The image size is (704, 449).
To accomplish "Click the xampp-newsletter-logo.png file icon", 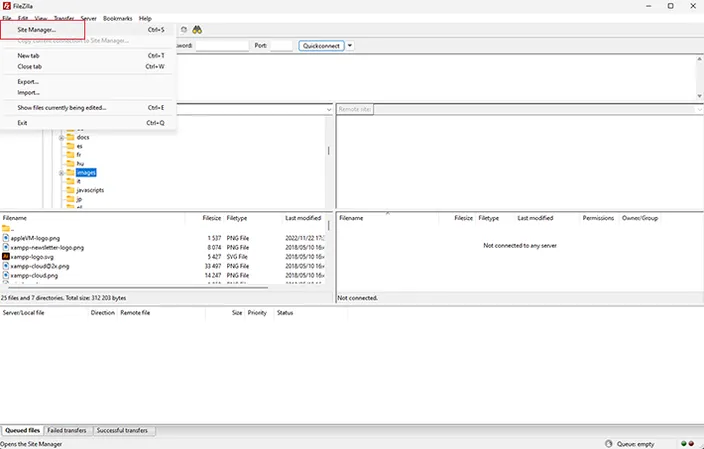I will pos(5,247).
